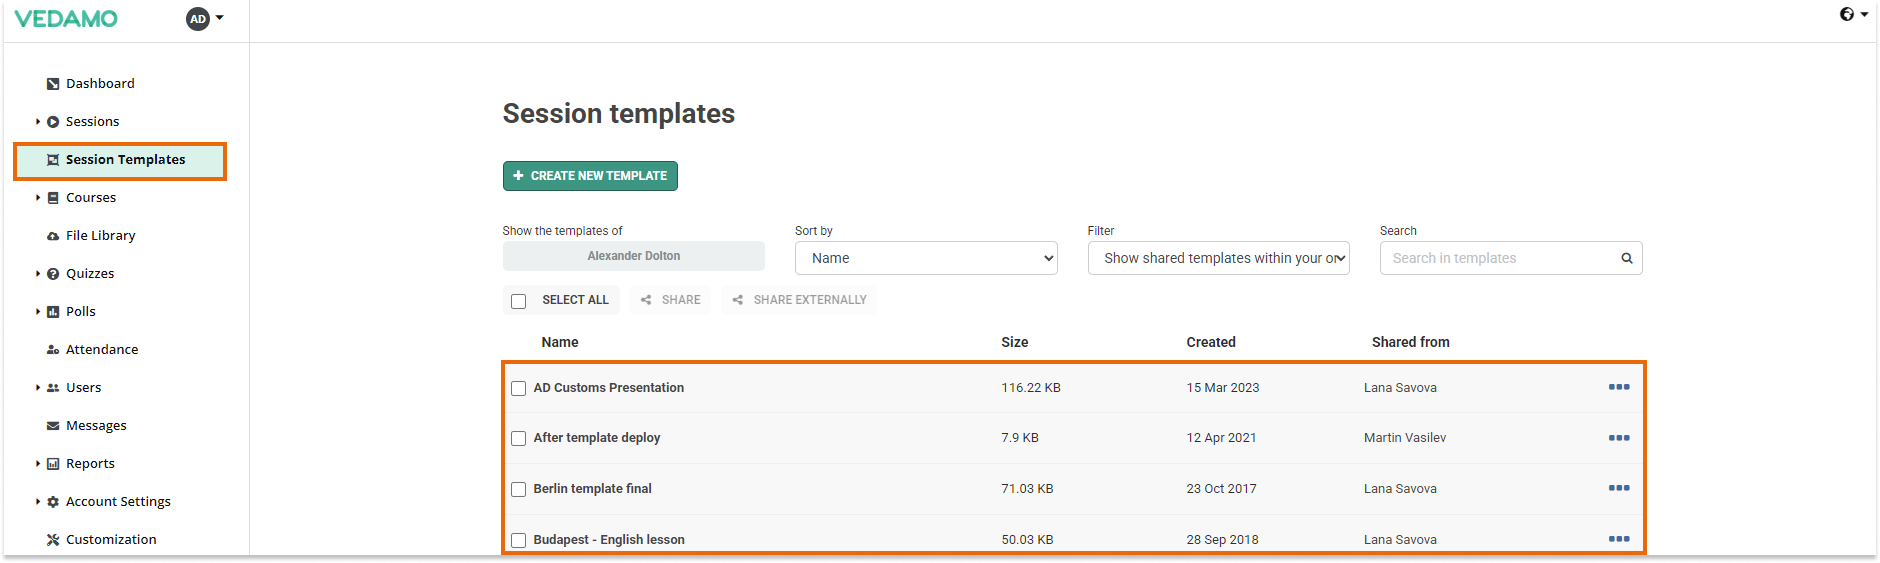
Task: Click the '116.22 KB' size cell
Action: tap(1031, 388)
